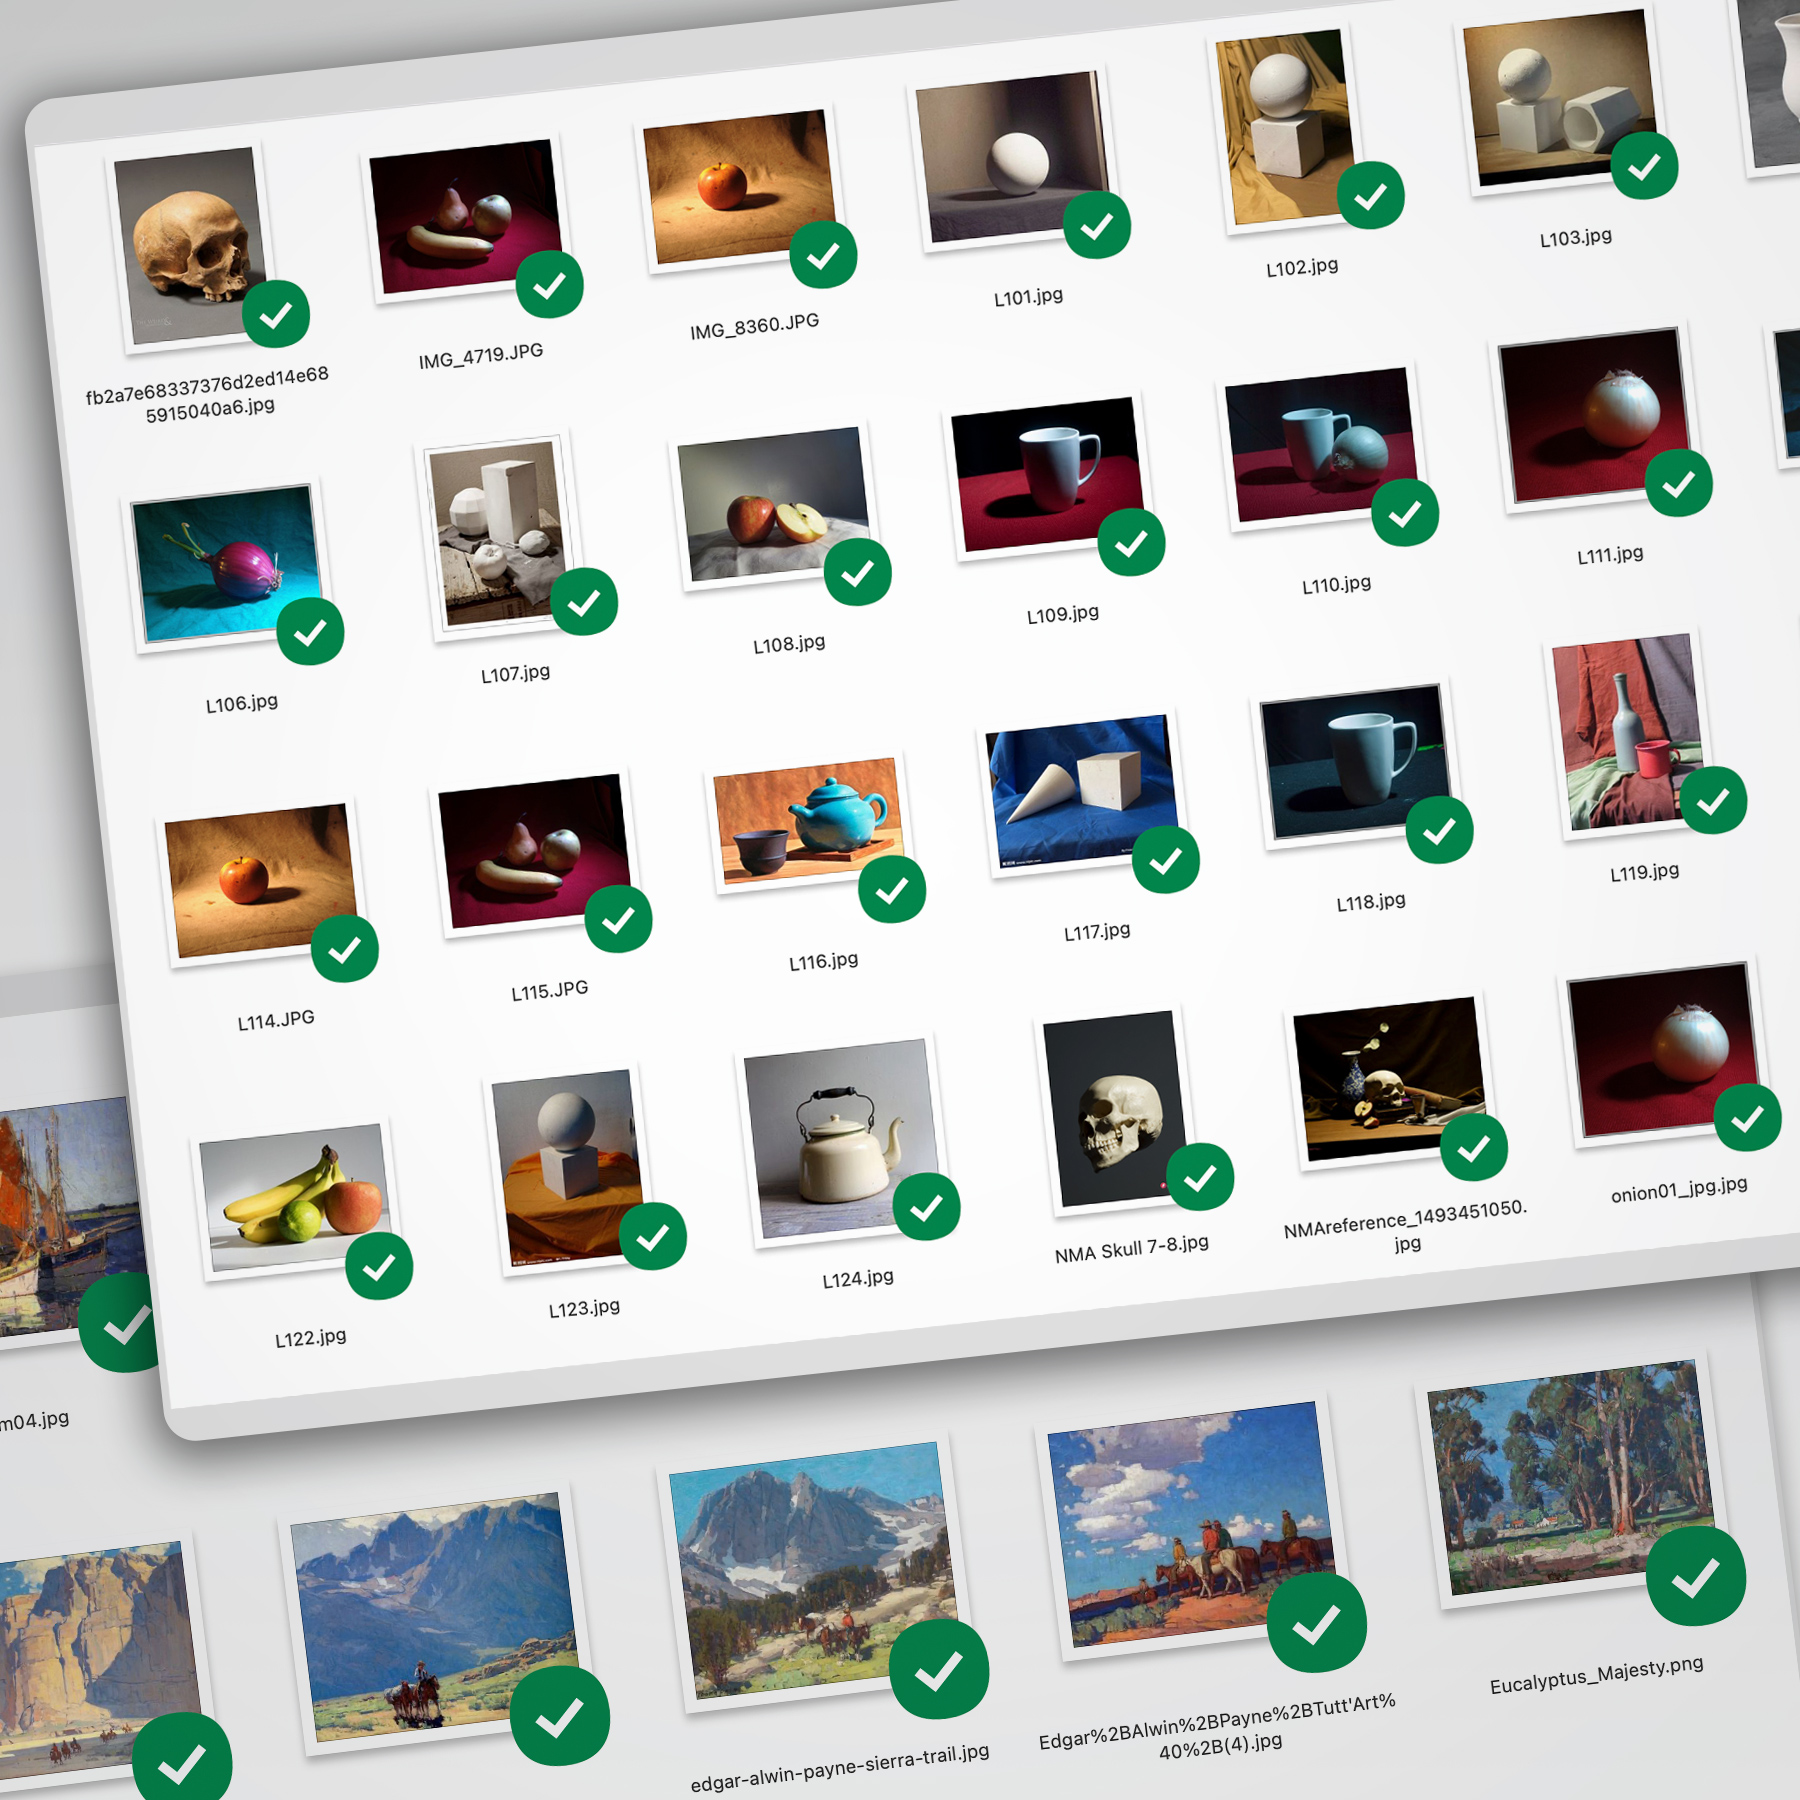
Task: Toggle the checkmark on NMA Skull 7-8.jpg
Action: (1201, 1177)
